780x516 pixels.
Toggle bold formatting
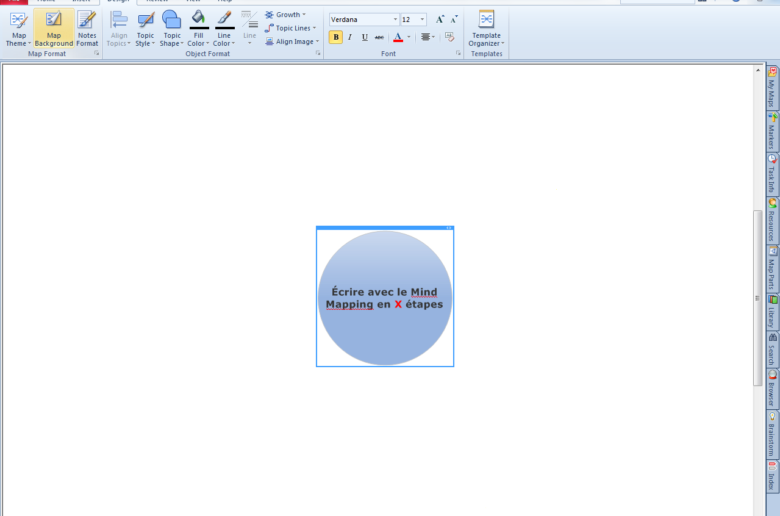click(x=336, y=37)
